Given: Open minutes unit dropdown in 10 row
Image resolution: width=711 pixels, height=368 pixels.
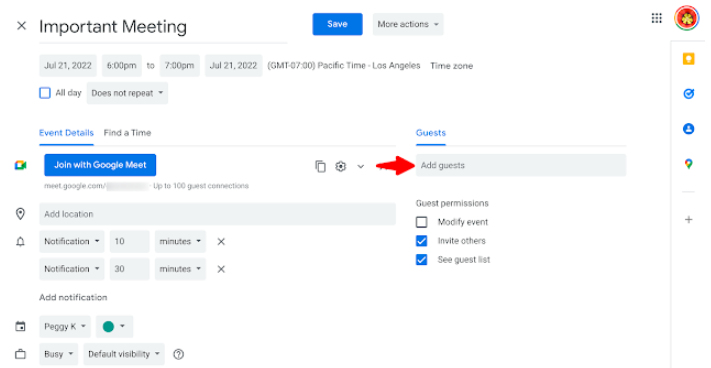Looking at the screenshot, I should click(x=180, y=242).
